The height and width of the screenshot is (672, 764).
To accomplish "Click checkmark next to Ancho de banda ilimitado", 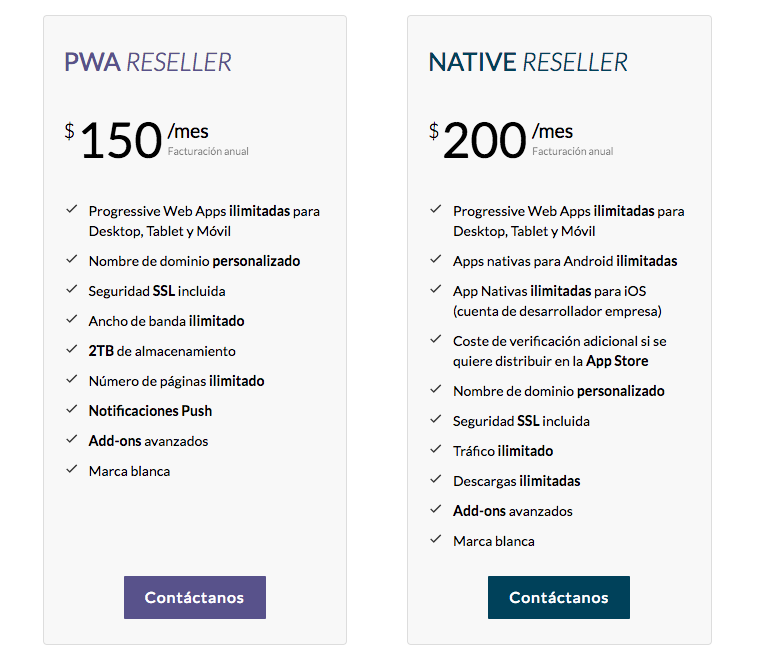I will [x=72, y=319].
